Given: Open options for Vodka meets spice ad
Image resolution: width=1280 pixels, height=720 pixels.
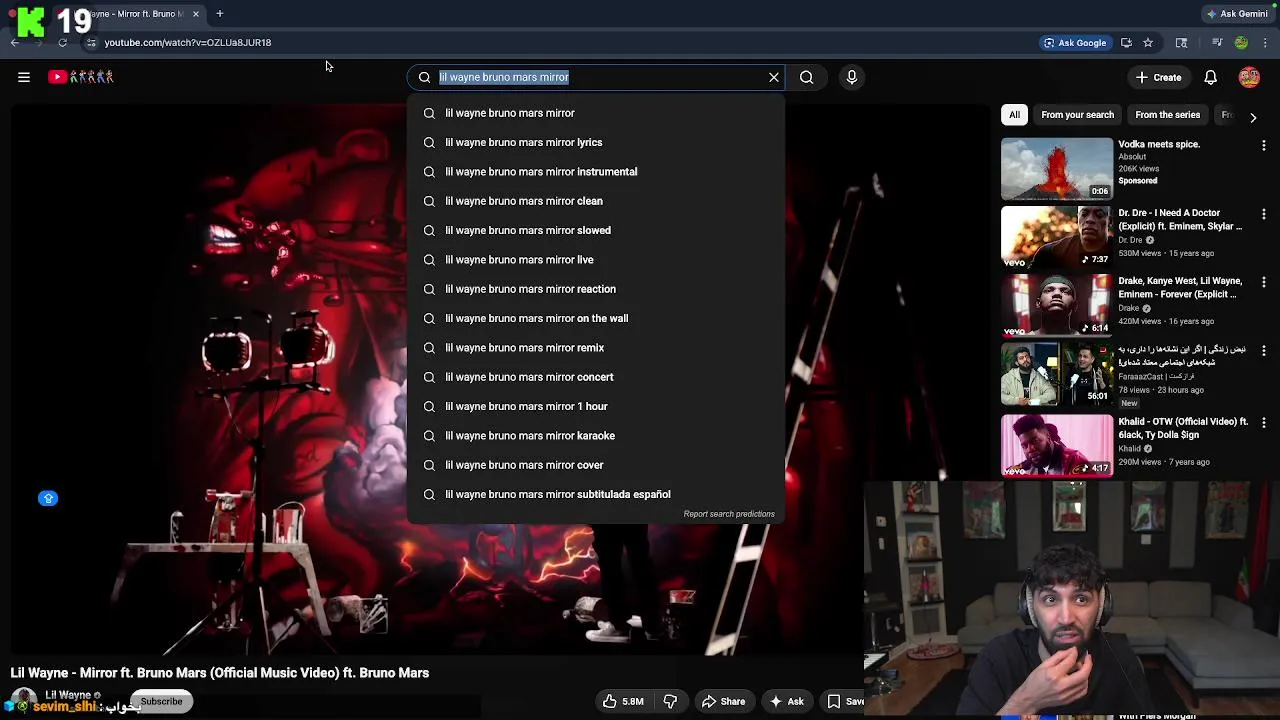Looking at the screenshot, I should coord(1264,146).
